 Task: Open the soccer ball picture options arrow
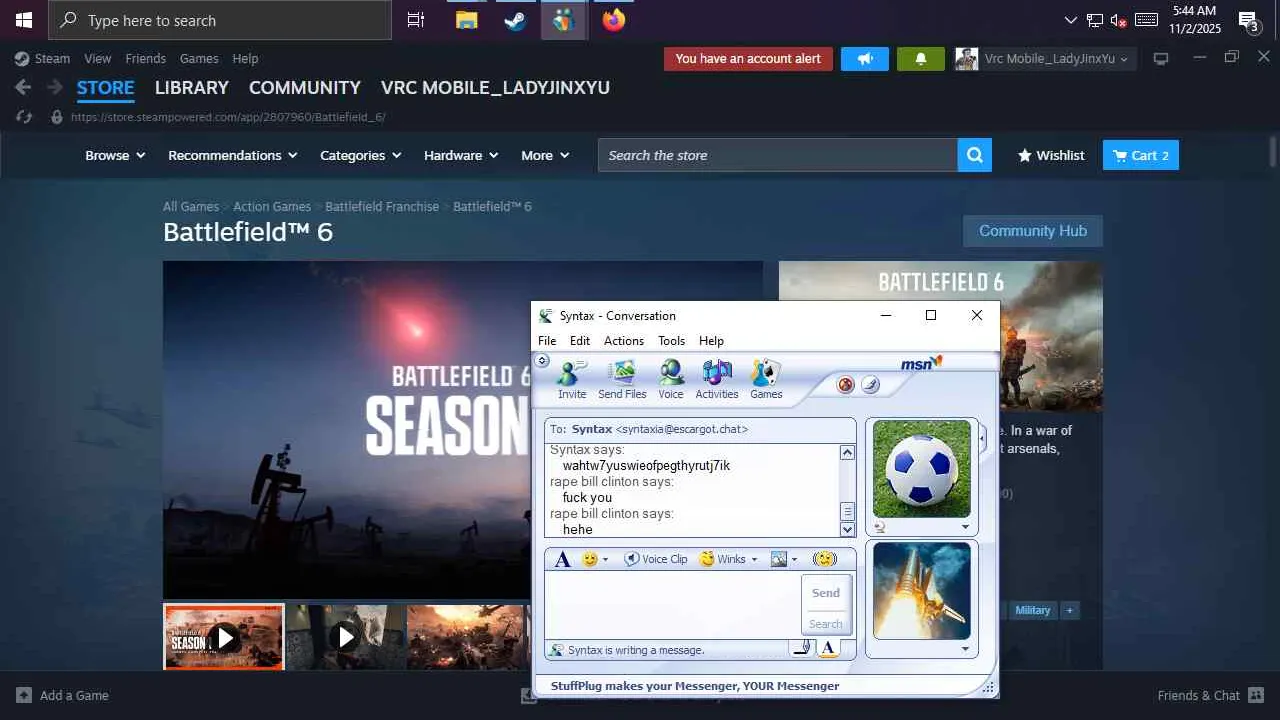pos(965,527)
